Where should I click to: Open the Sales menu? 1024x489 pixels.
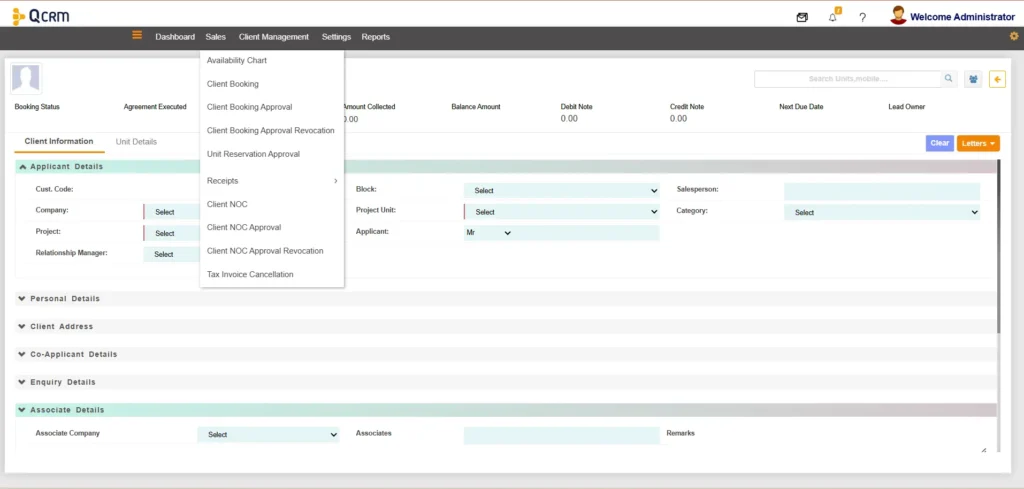click(x=216, y=37)
